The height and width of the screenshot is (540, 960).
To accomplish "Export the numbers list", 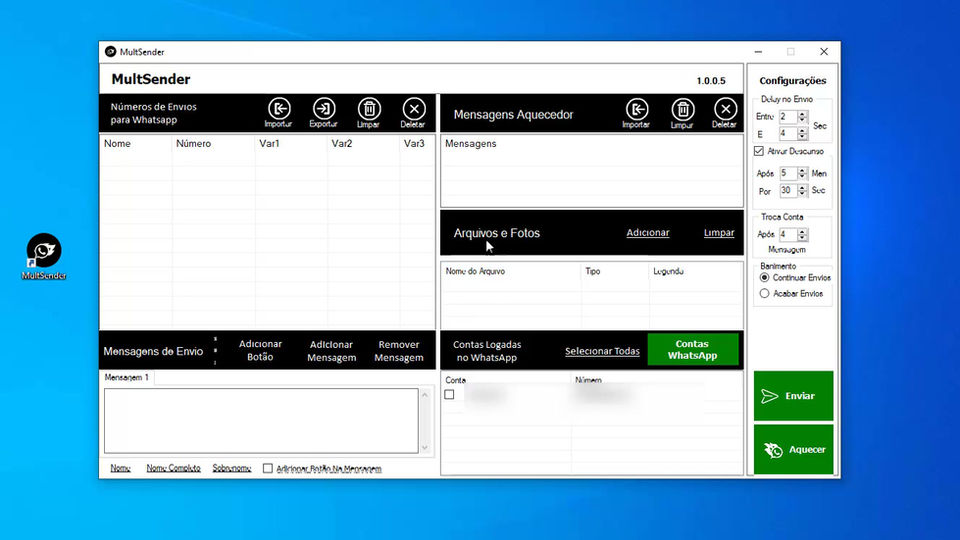I will click(x=323, y=113).
